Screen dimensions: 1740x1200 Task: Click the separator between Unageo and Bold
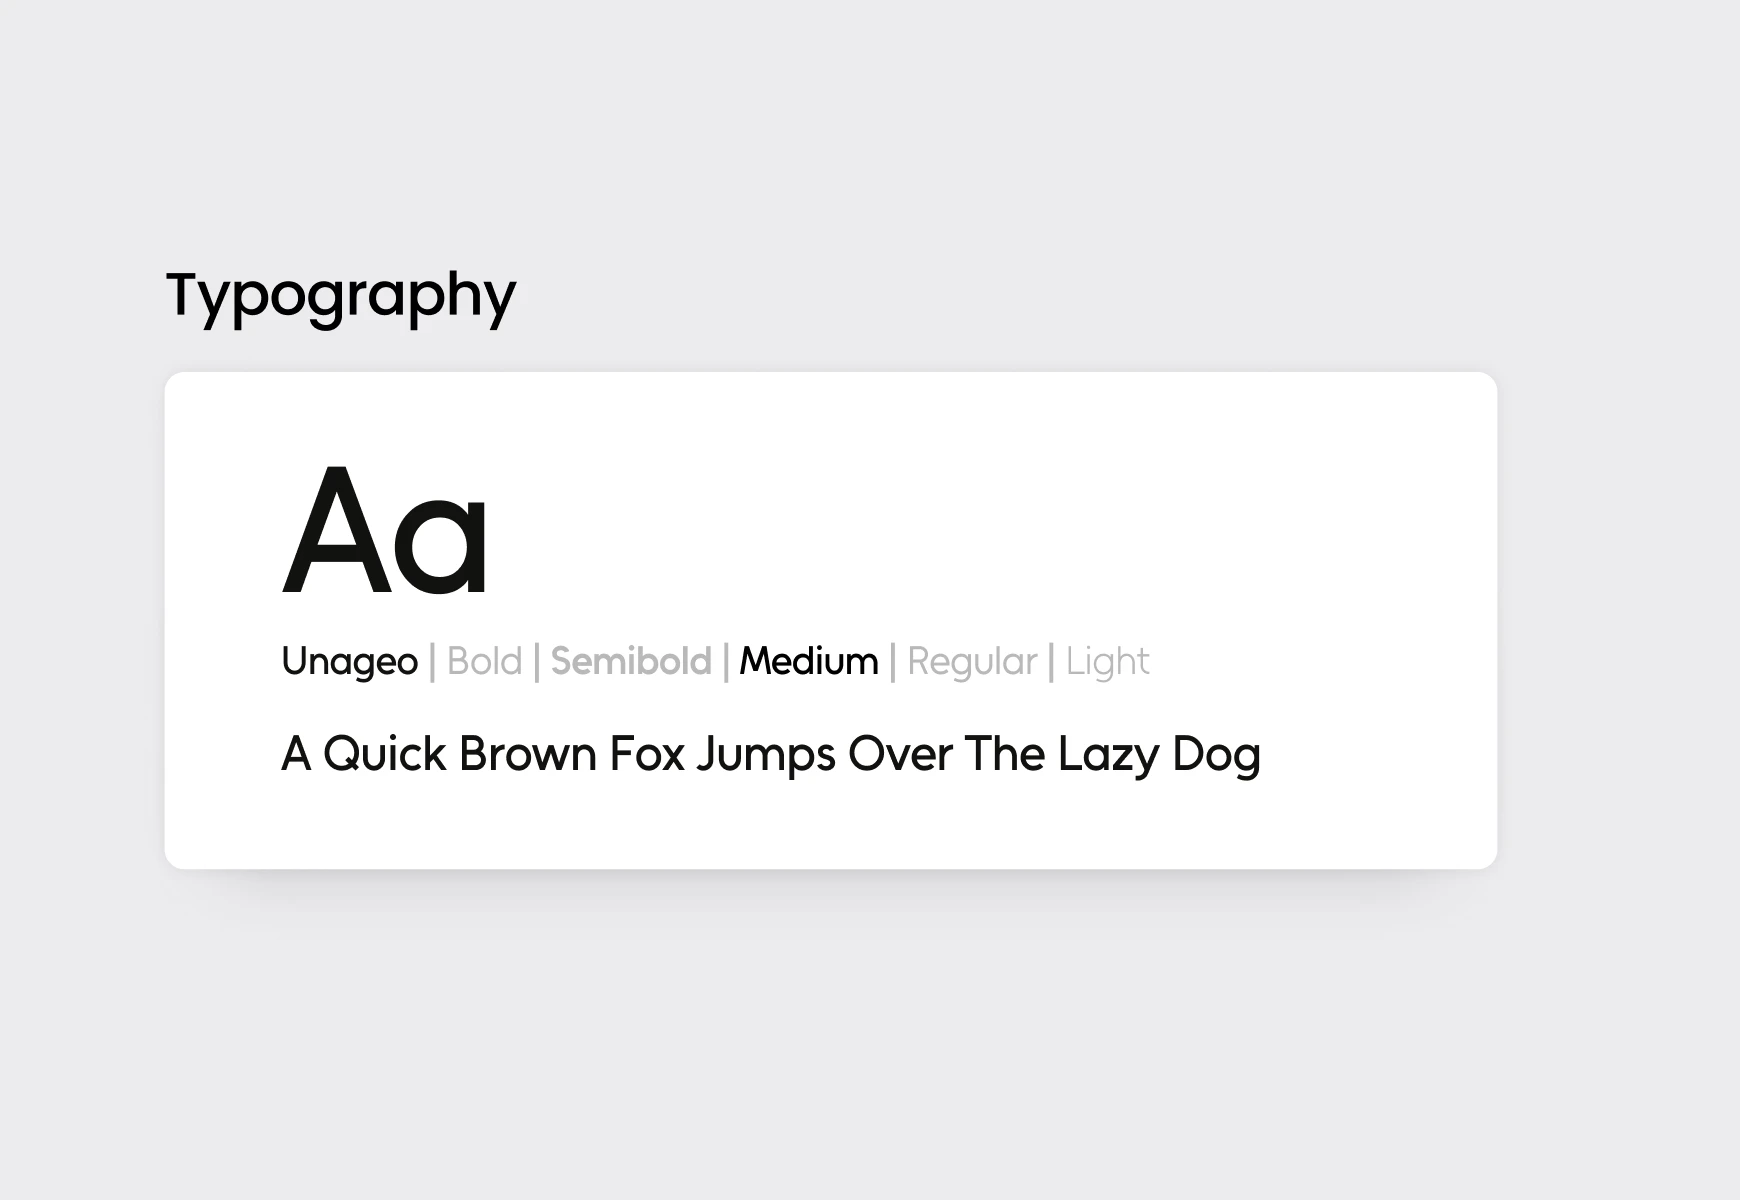pyautogui.click(x=432, y=662)
